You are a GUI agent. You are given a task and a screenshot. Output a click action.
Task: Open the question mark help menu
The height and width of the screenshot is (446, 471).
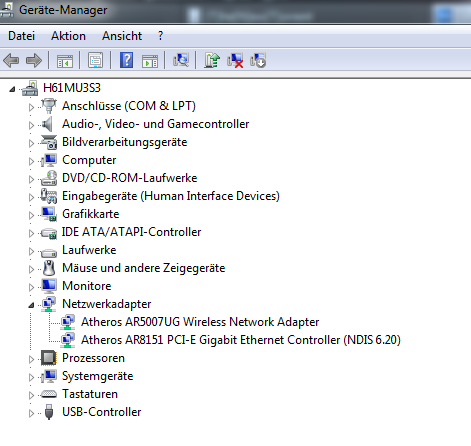coord(161,36)
